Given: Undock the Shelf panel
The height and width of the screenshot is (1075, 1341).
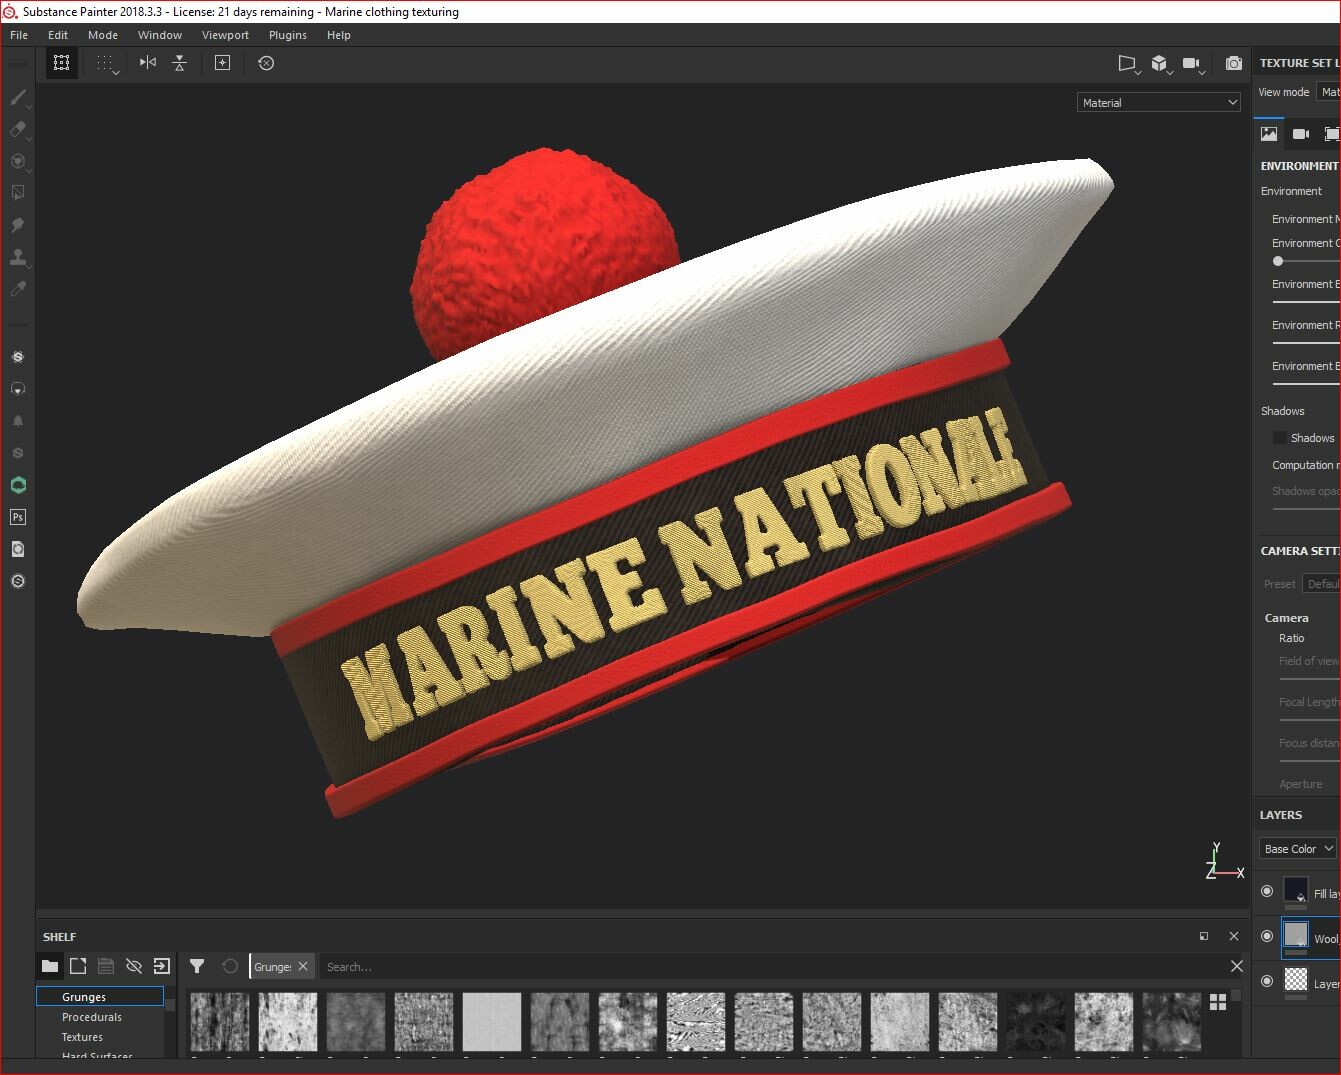Looking at the screenshot, I should pos(1204,936).
